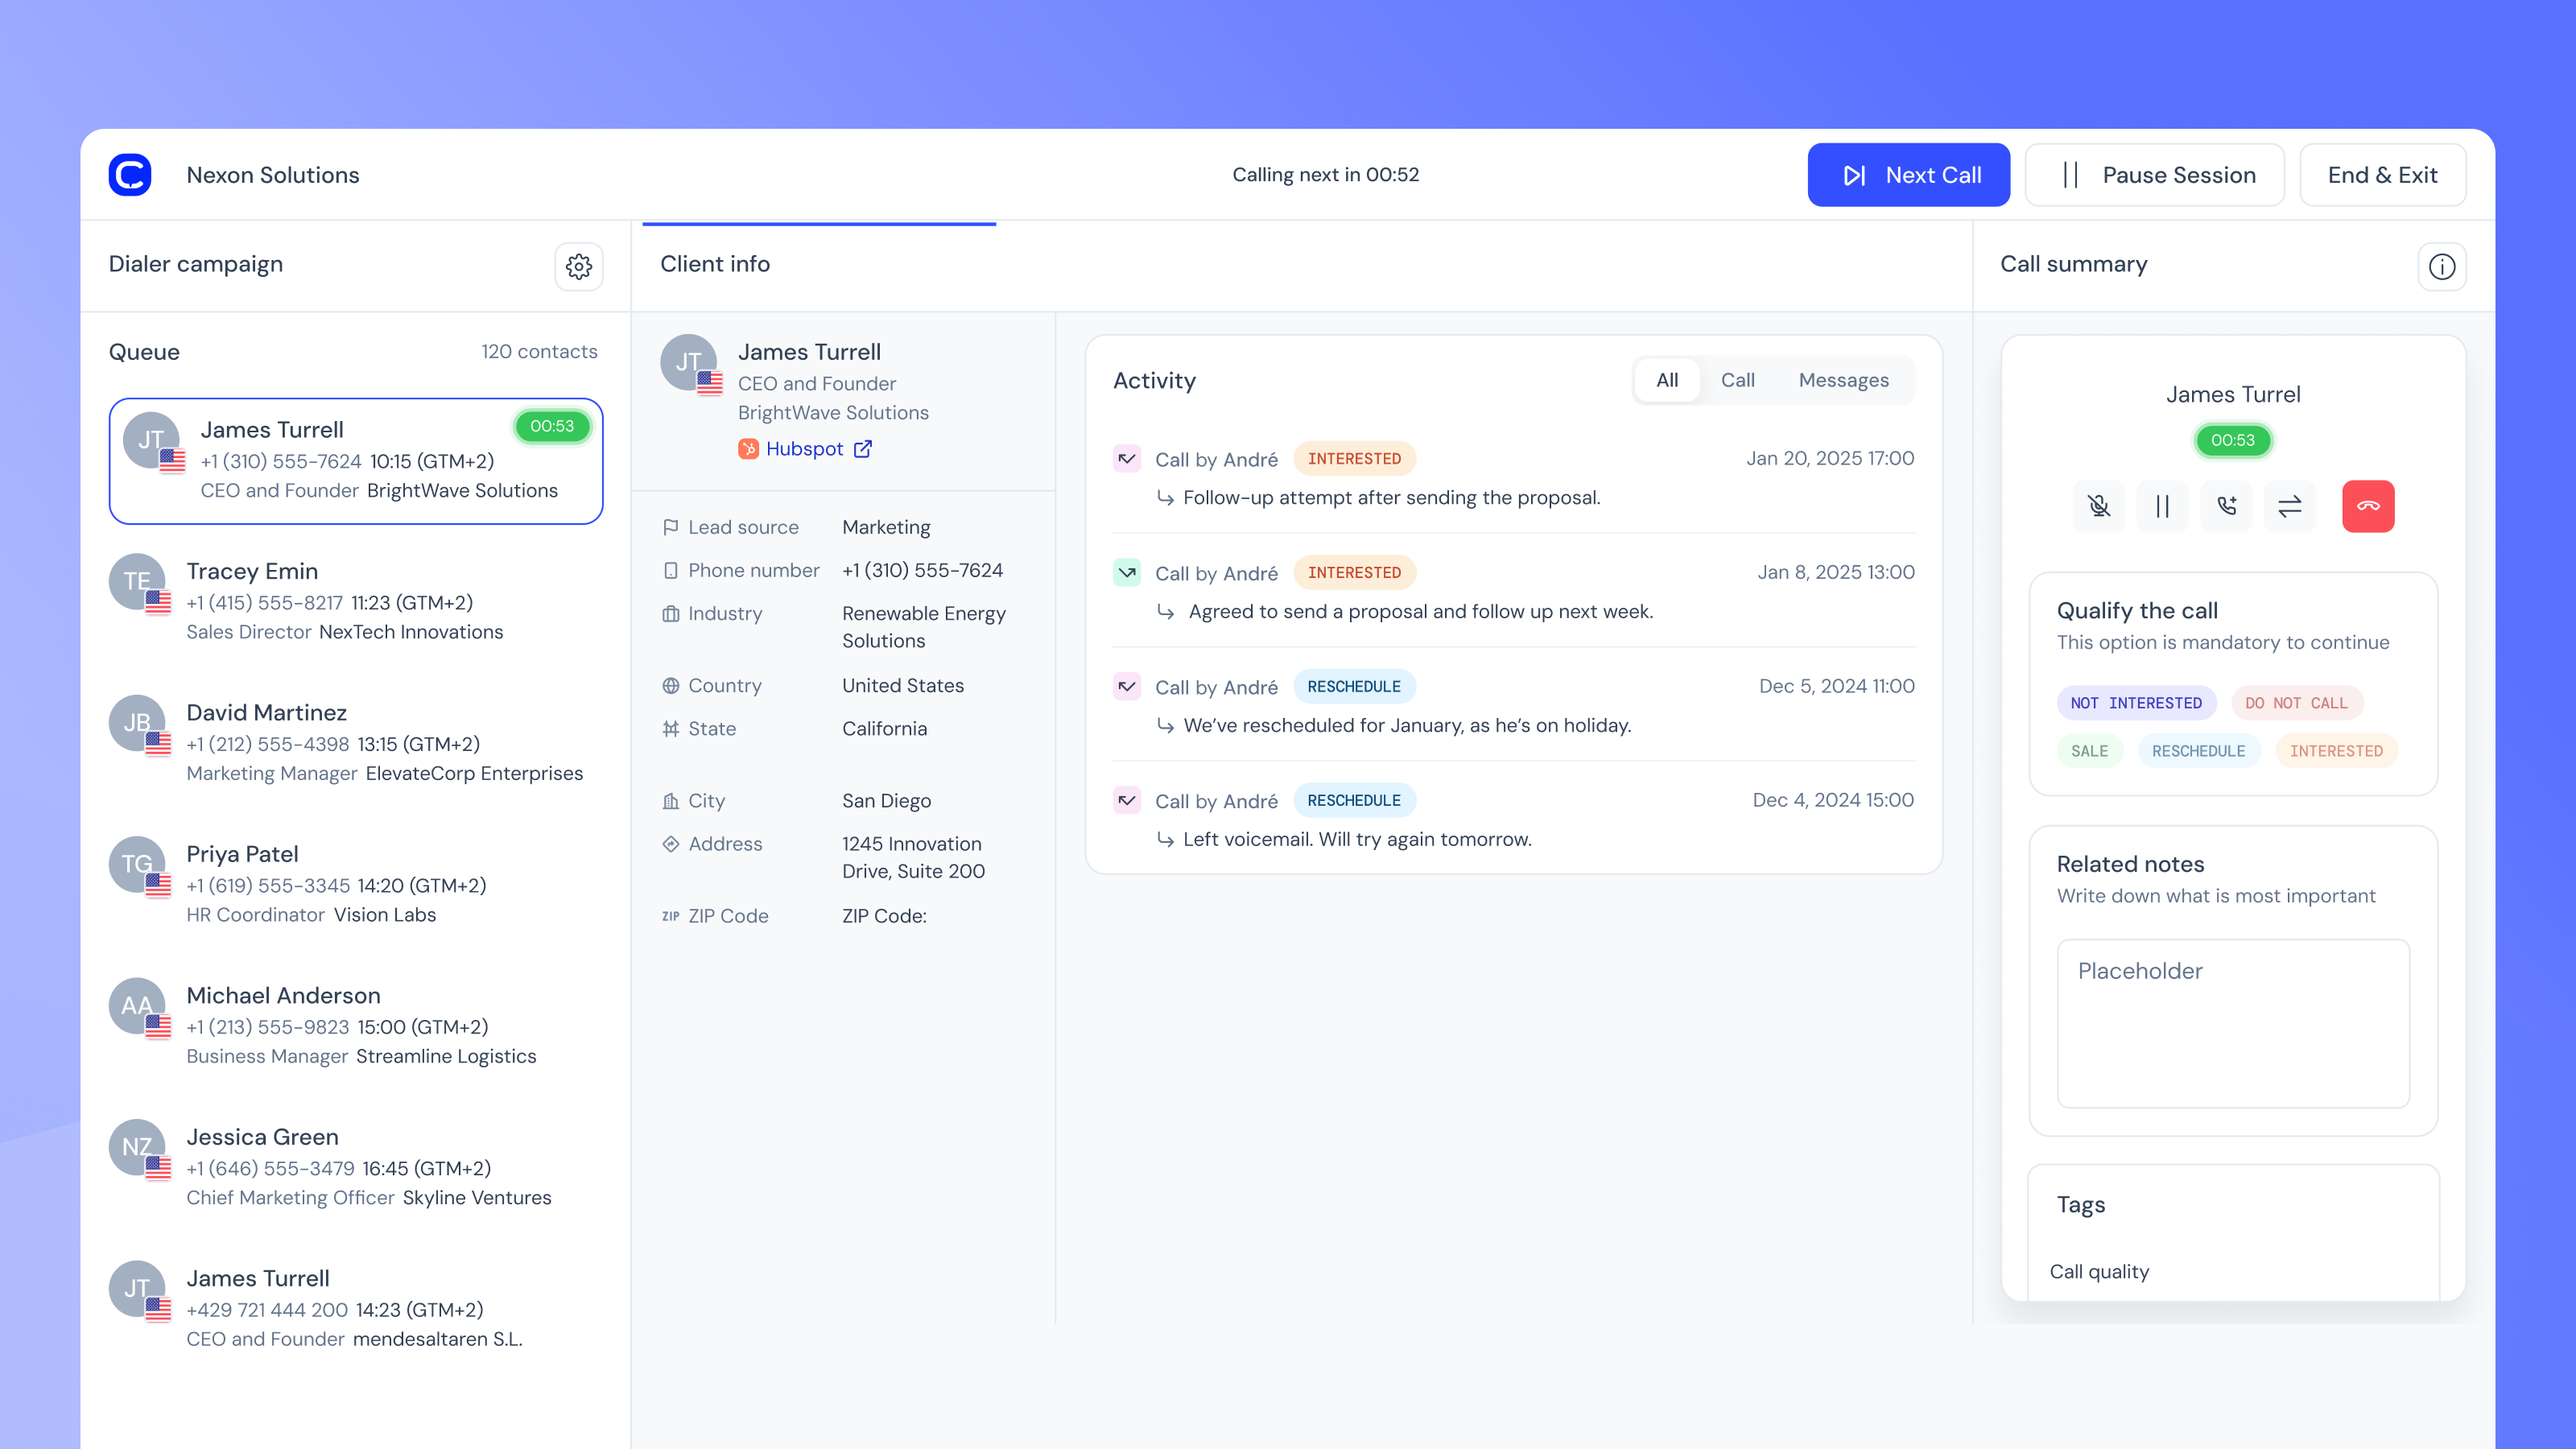Add another participant to the call
Image resolution: width=2576 pixels, height=1449 pixels.
click(2227, 506)
